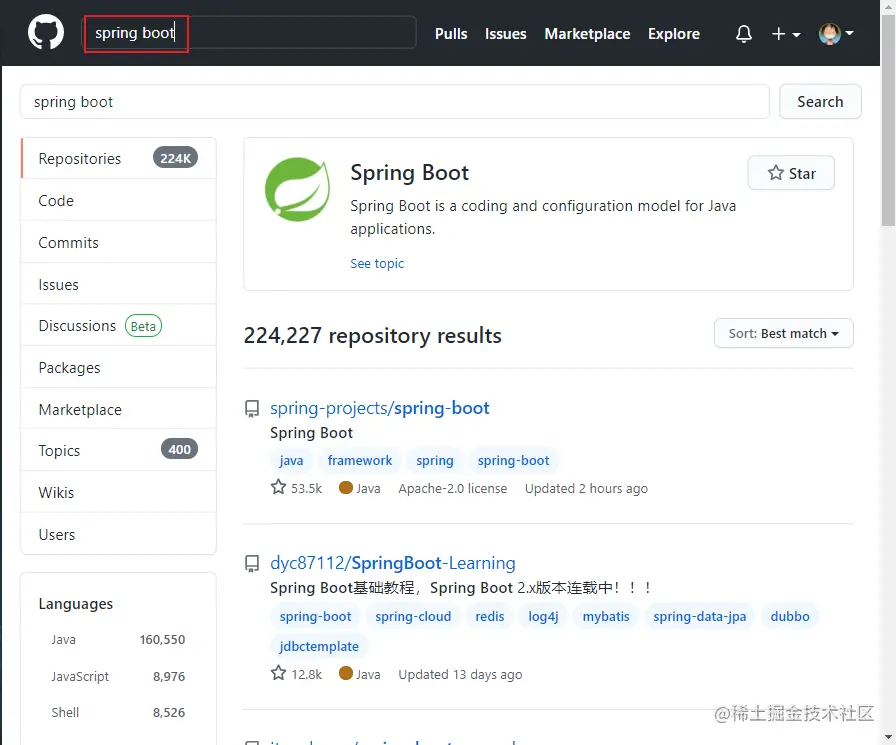The height and width of the screenshot is (745, 896).
Task: Click the Spring Boot topic title
Action: (409, 173)
